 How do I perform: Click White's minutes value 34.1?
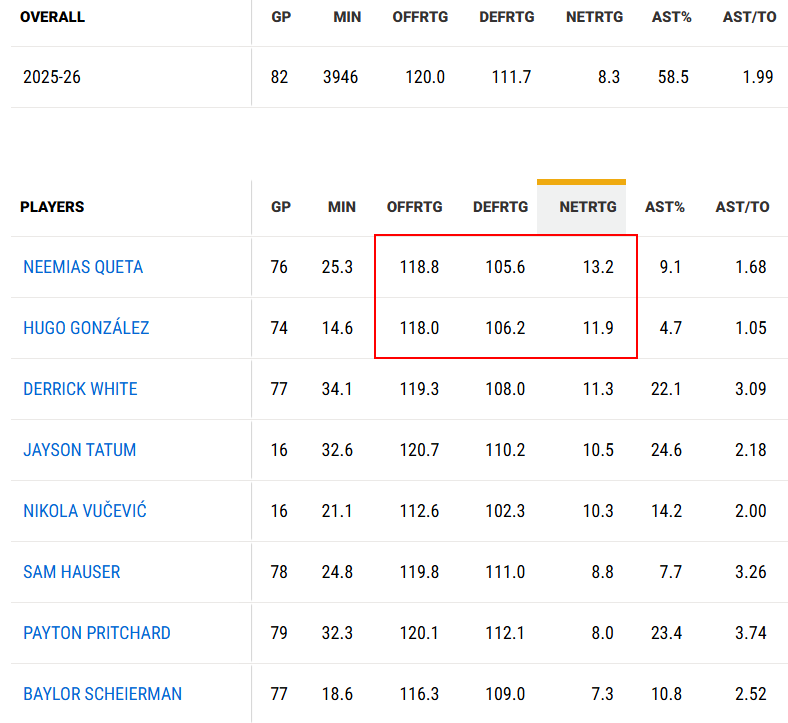point(337,389)
